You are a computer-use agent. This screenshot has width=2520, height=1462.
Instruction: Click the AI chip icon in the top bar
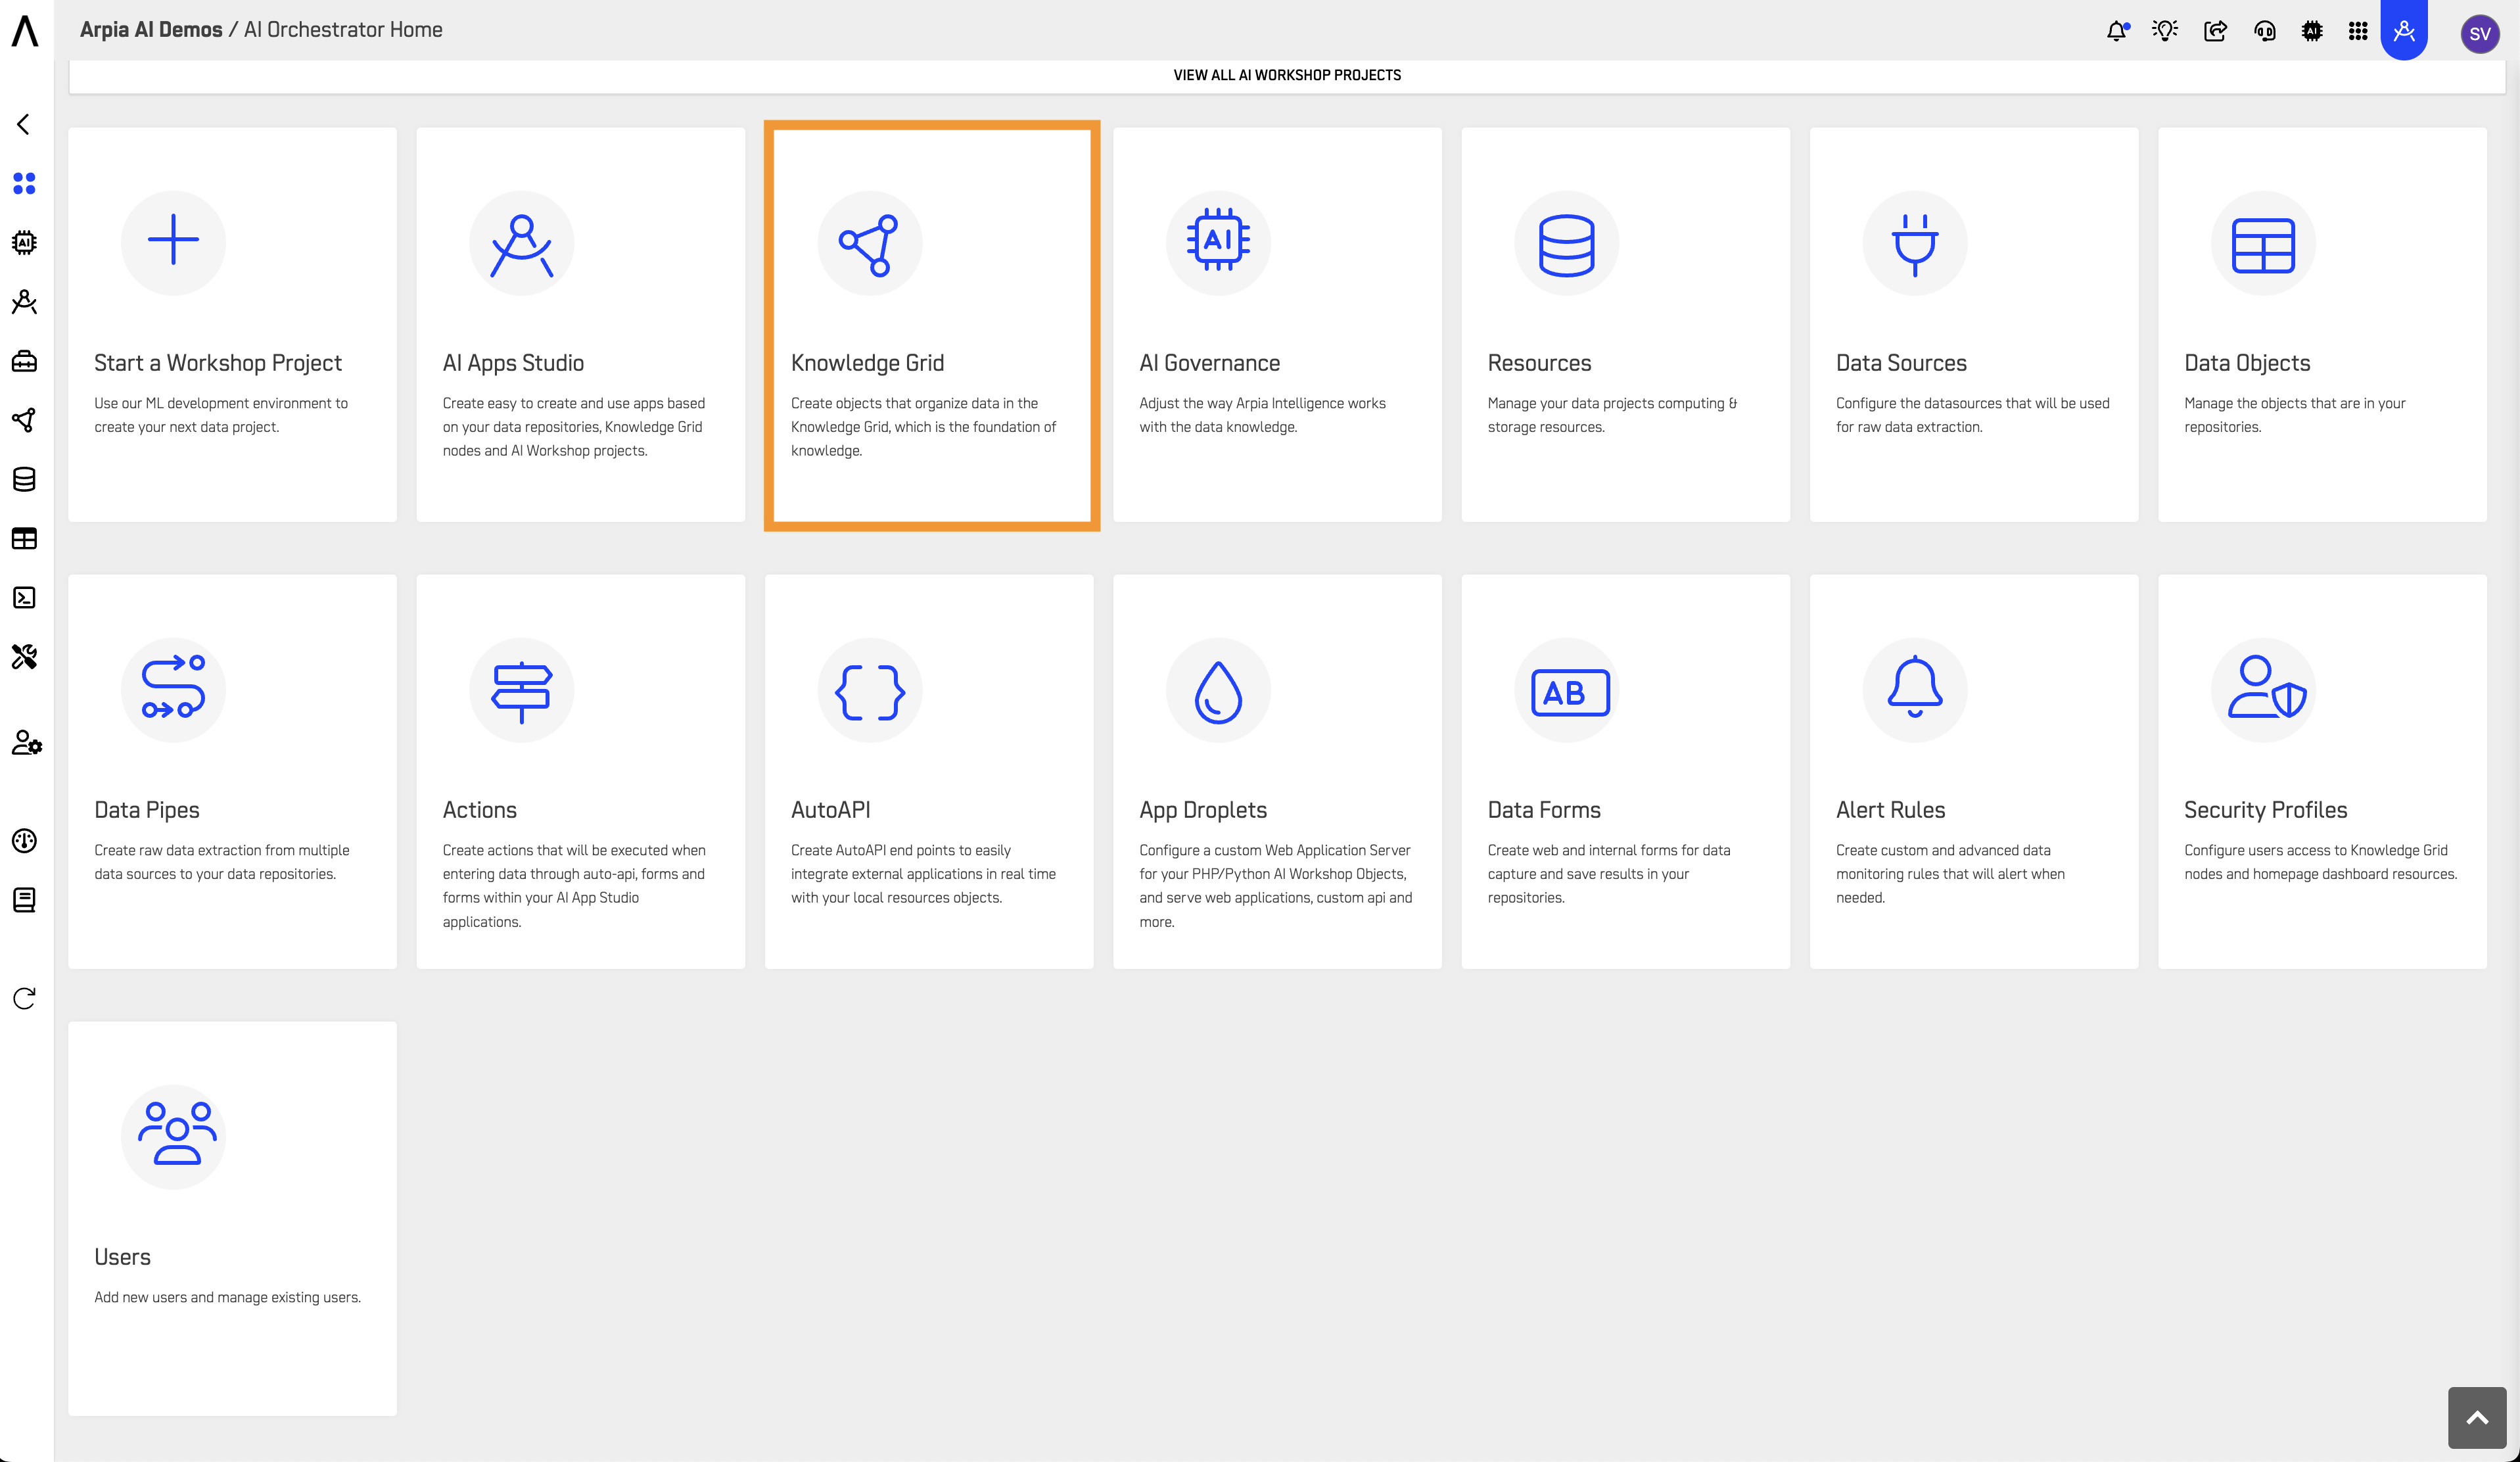2312,31
